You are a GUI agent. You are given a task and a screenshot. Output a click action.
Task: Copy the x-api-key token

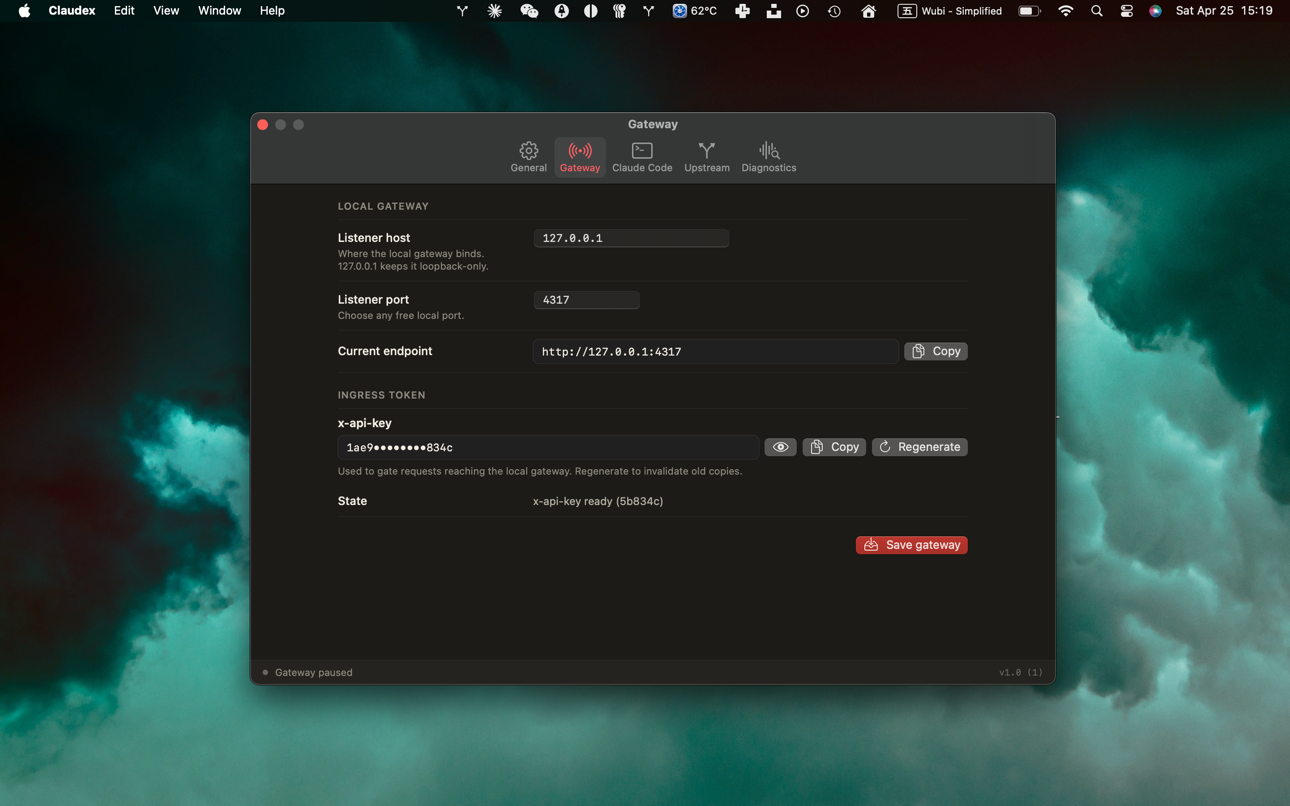pyautogui.click(x=834, y=447)
